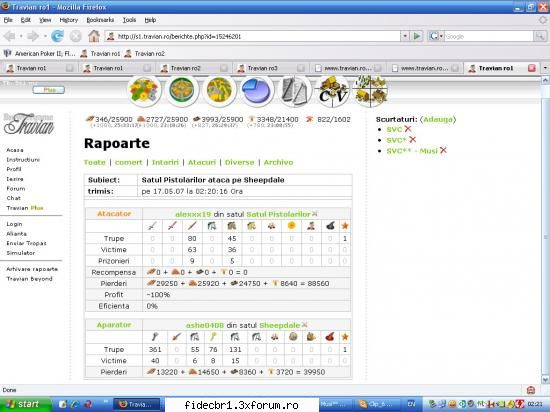Open the Bookmarks menu

point(100,20)
